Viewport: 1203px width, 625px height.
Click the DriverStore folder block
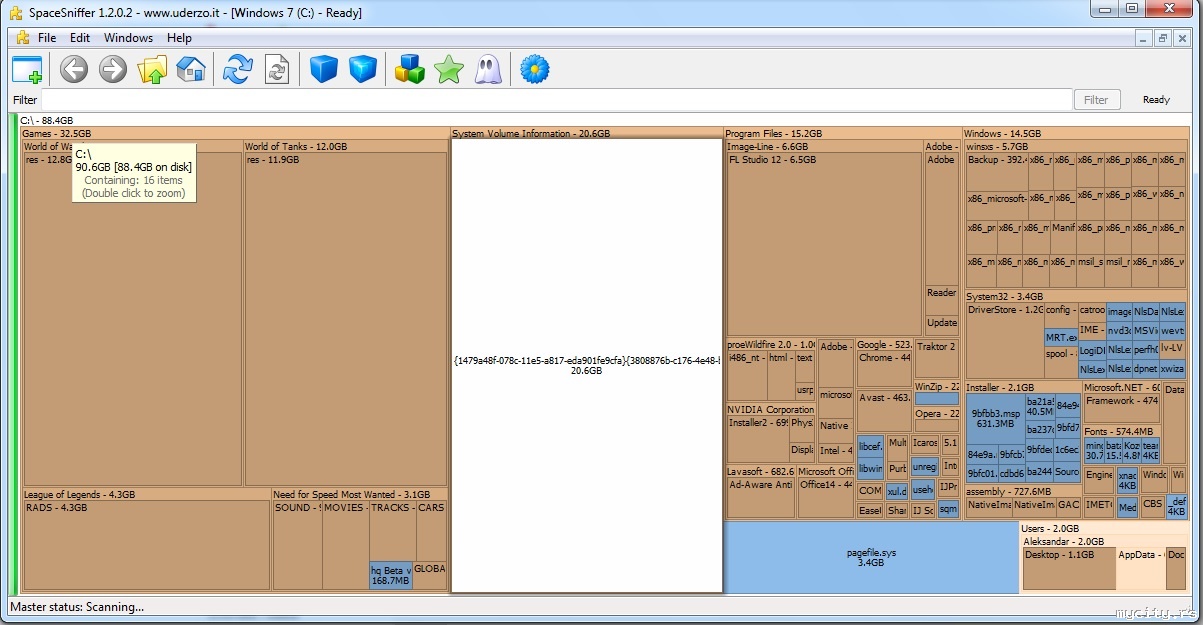[x=1004, y=340]
